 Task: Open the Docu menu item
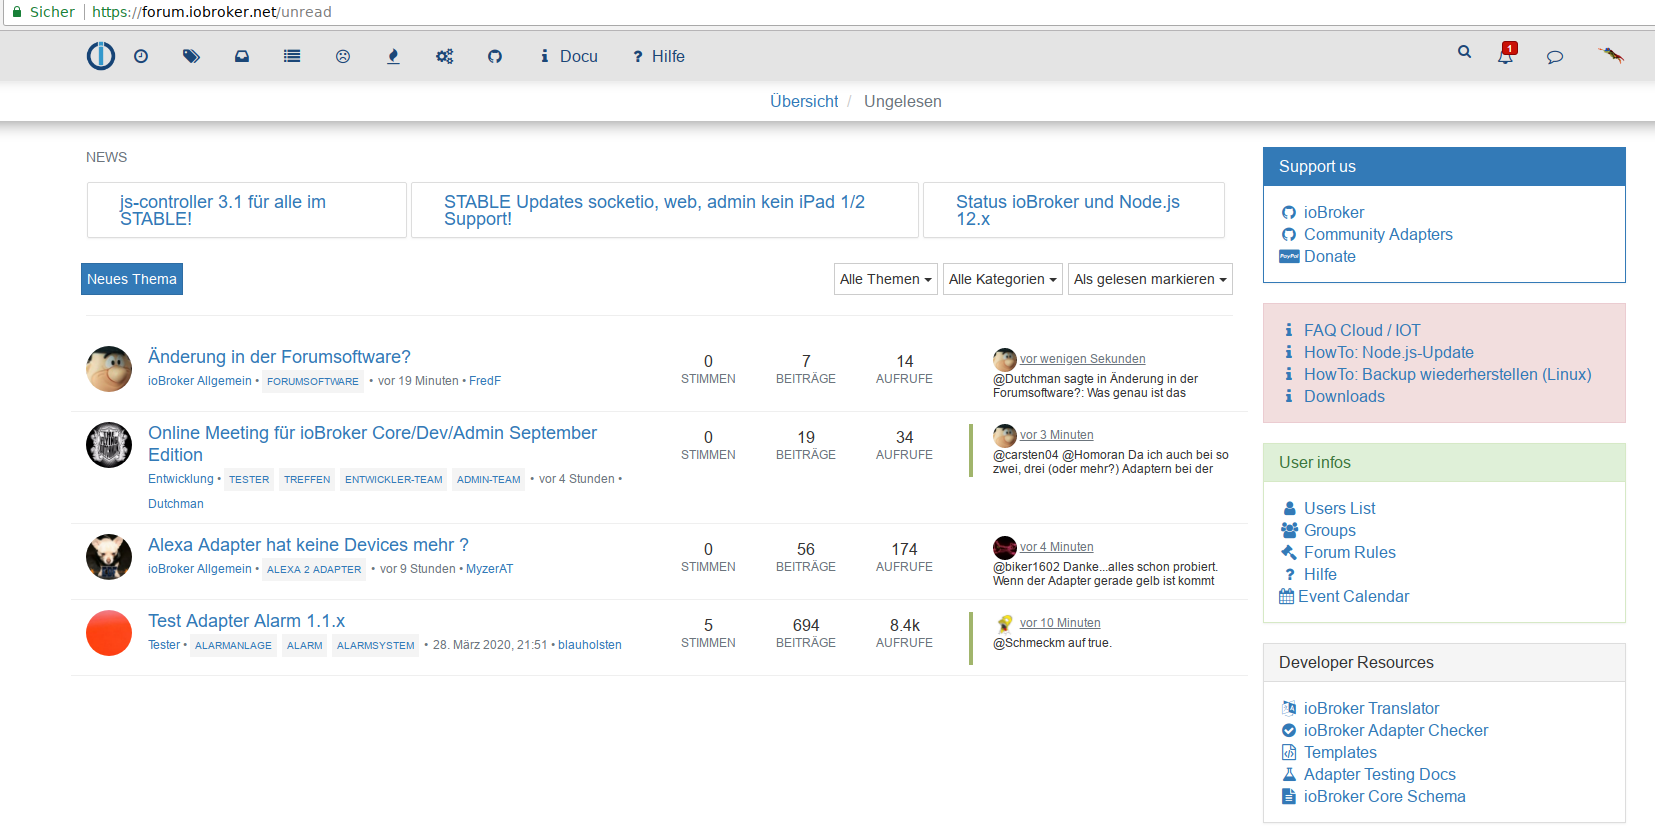[569, 57]
